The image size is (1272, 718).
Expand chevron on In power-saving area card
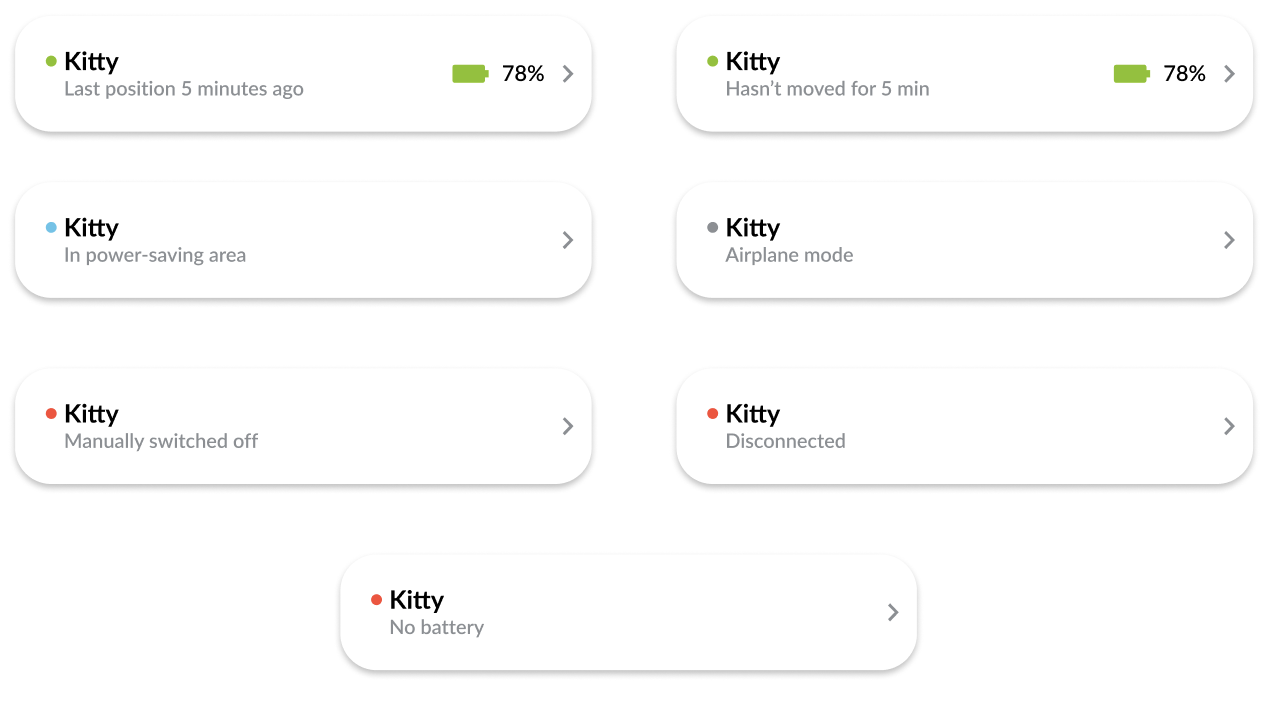(568, 240)
